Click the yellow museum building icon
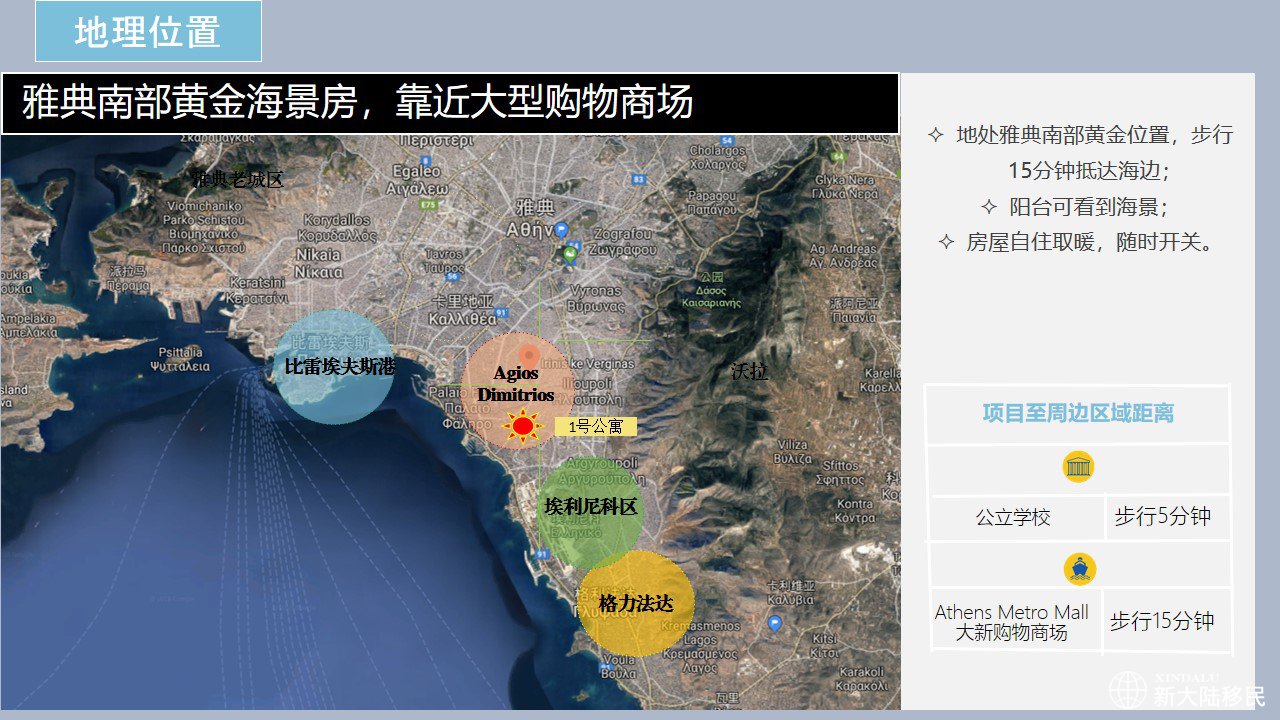This screenshot has width=1280, height=720. click(x=1078, y=467)
